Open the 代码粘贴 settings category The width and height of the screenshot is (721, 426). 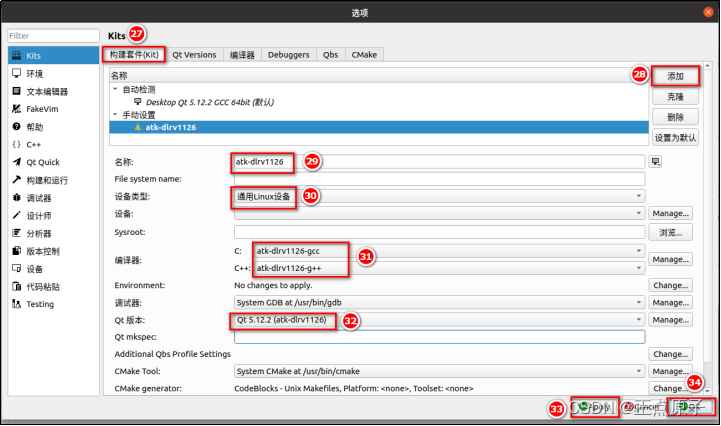(53, 287)
